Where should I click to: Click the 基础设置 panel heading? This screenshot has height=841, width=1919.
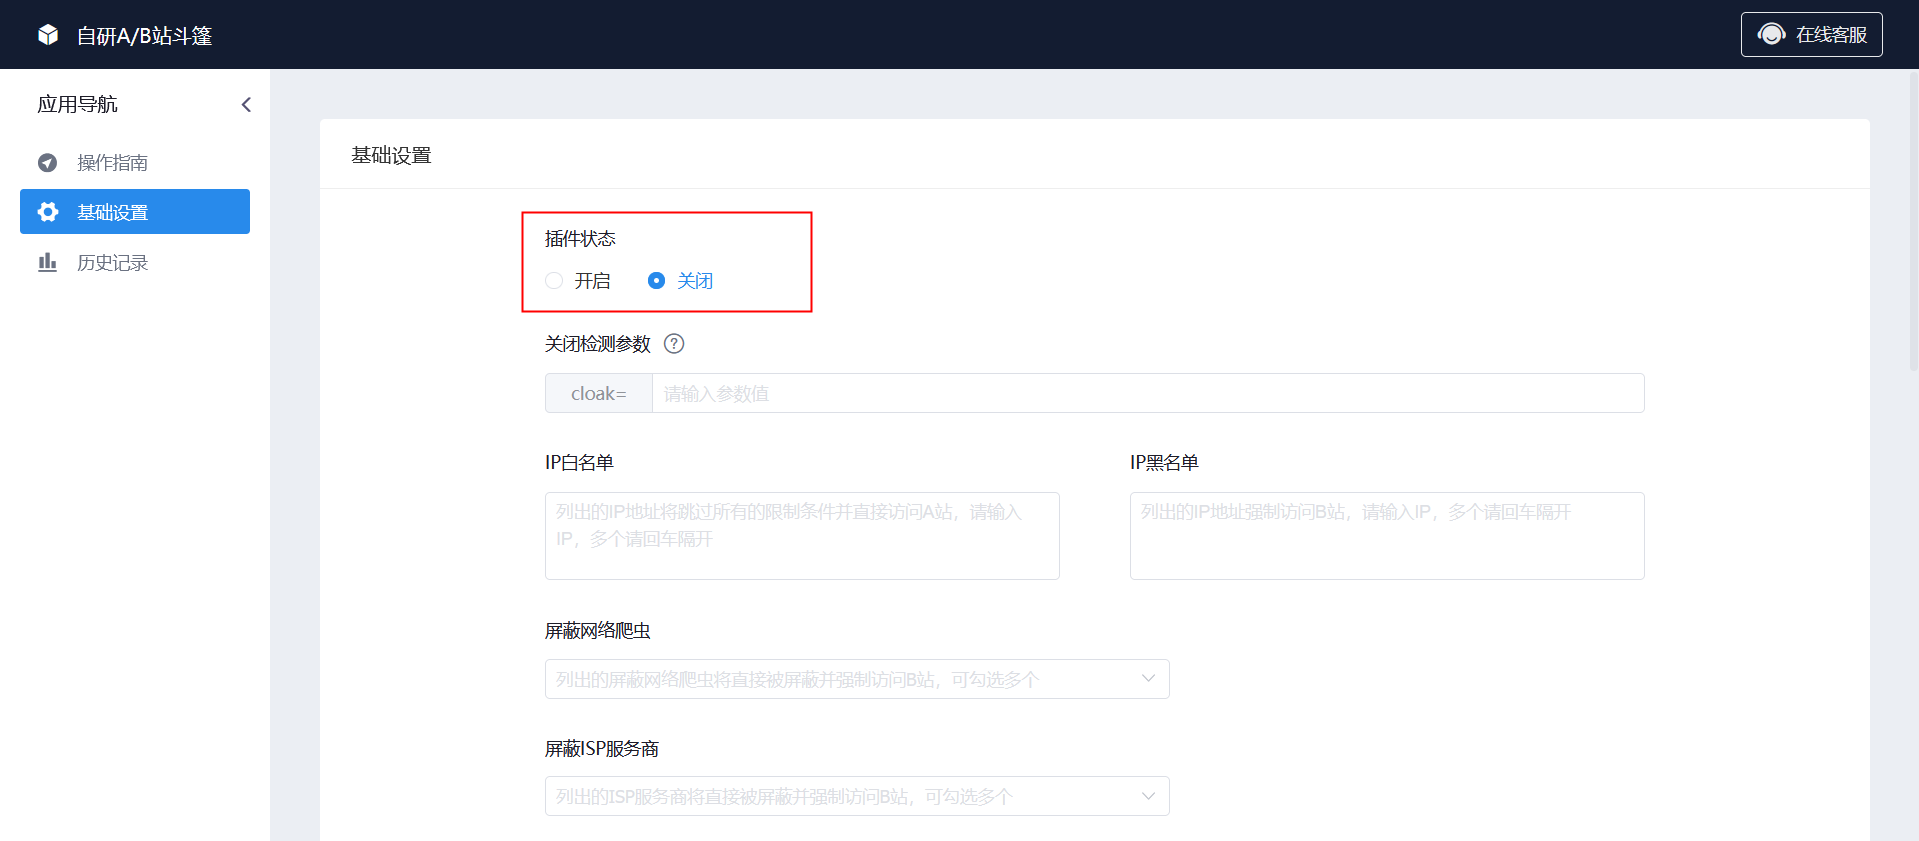[391, 155]
